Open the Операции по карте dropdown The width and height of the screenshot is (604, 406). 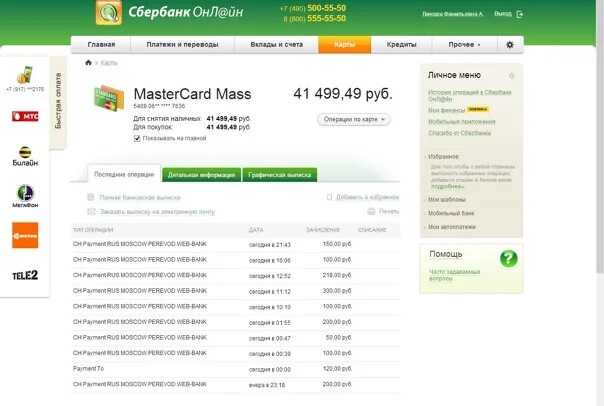tap(354, 119)
